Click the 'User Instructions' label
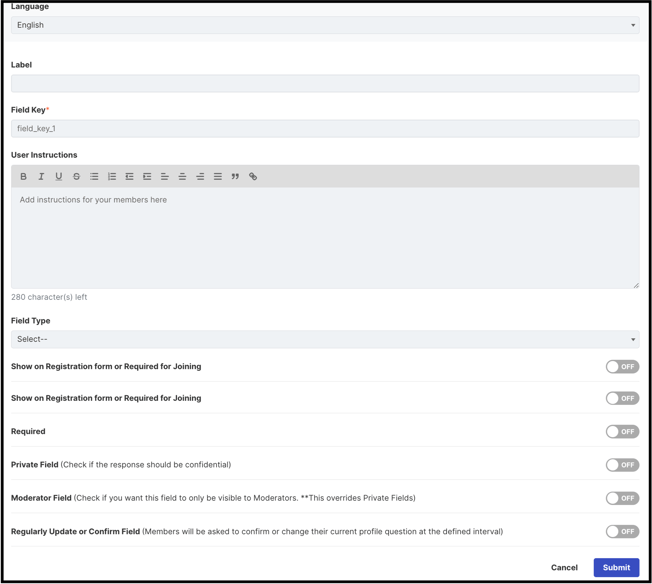 click(x=44, y=155)
